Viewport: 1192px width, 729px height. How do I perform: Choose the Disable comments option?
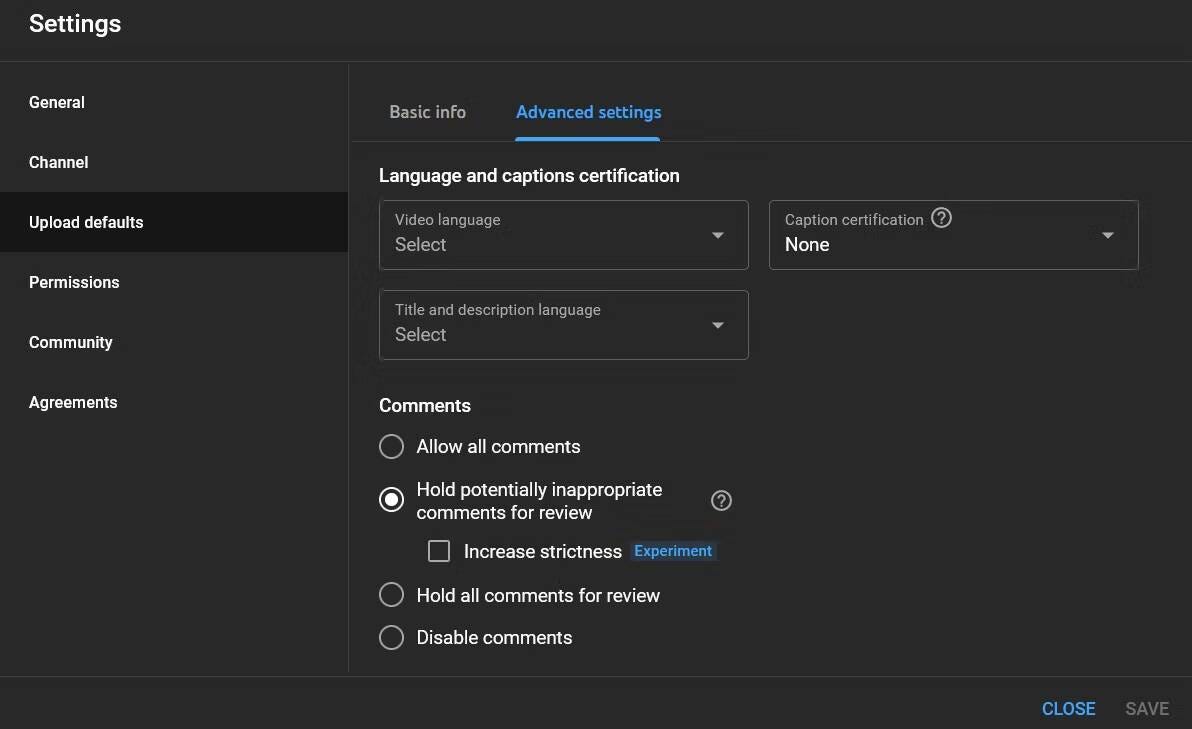coord(392,638)
